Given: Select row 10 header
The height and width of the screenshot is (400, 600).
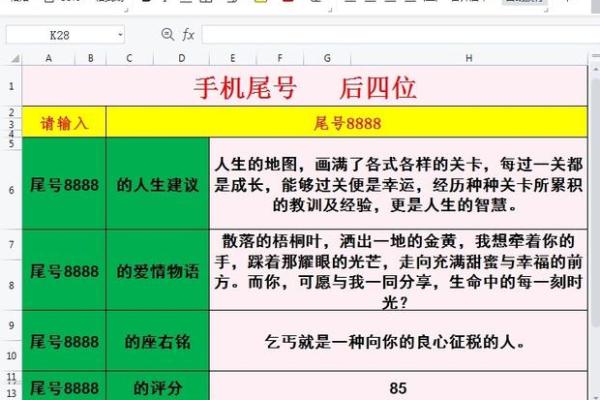Looking at the screenshot, I should [x=11, y=356].
